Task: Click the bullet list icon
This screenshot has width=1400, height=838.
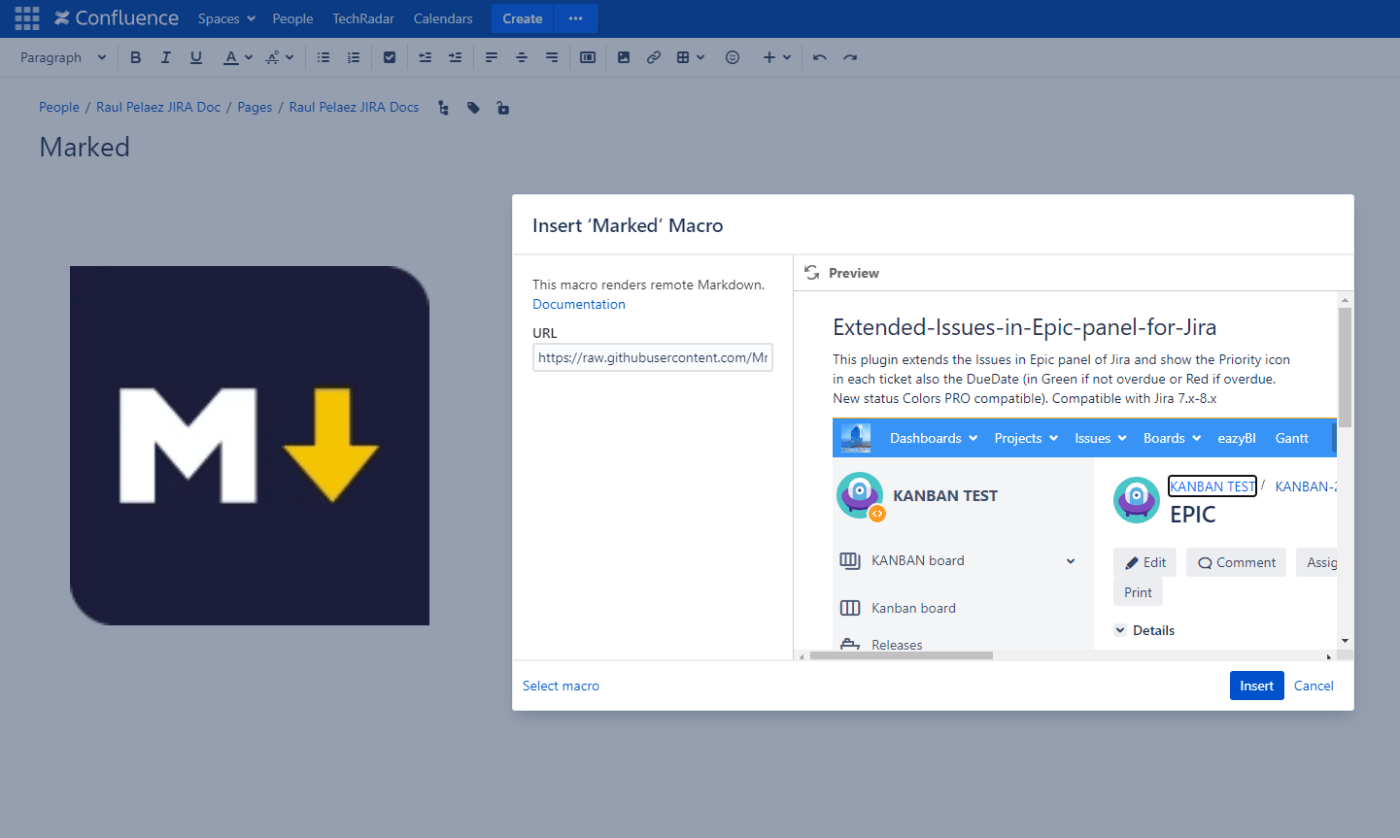Action: (x=323, y=58)
